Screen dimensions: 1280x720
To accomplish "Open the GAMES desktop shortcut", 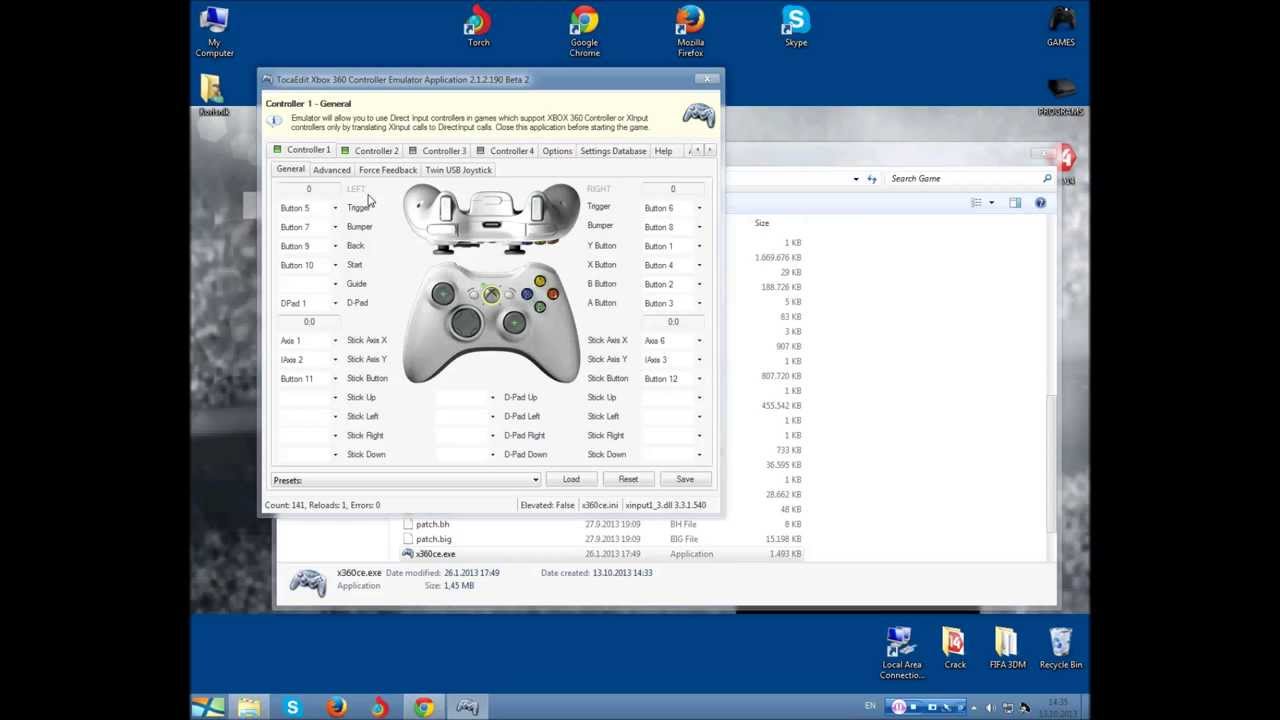I will pos(1061,27).
